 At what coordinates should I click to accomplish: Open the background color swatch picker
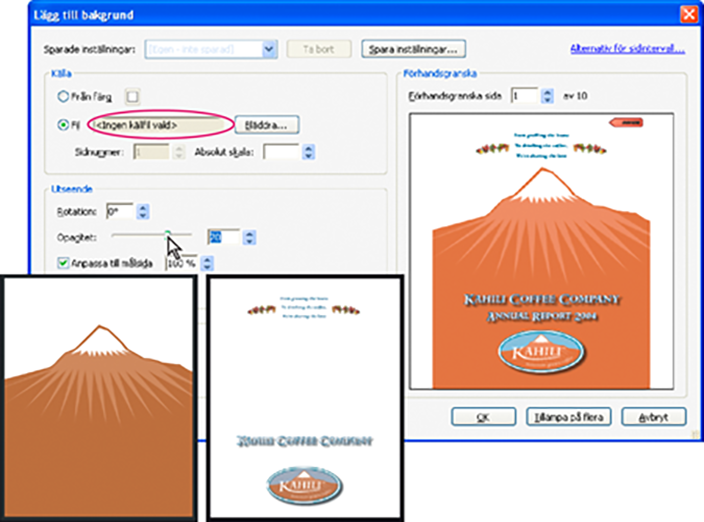tap(132, 97)
